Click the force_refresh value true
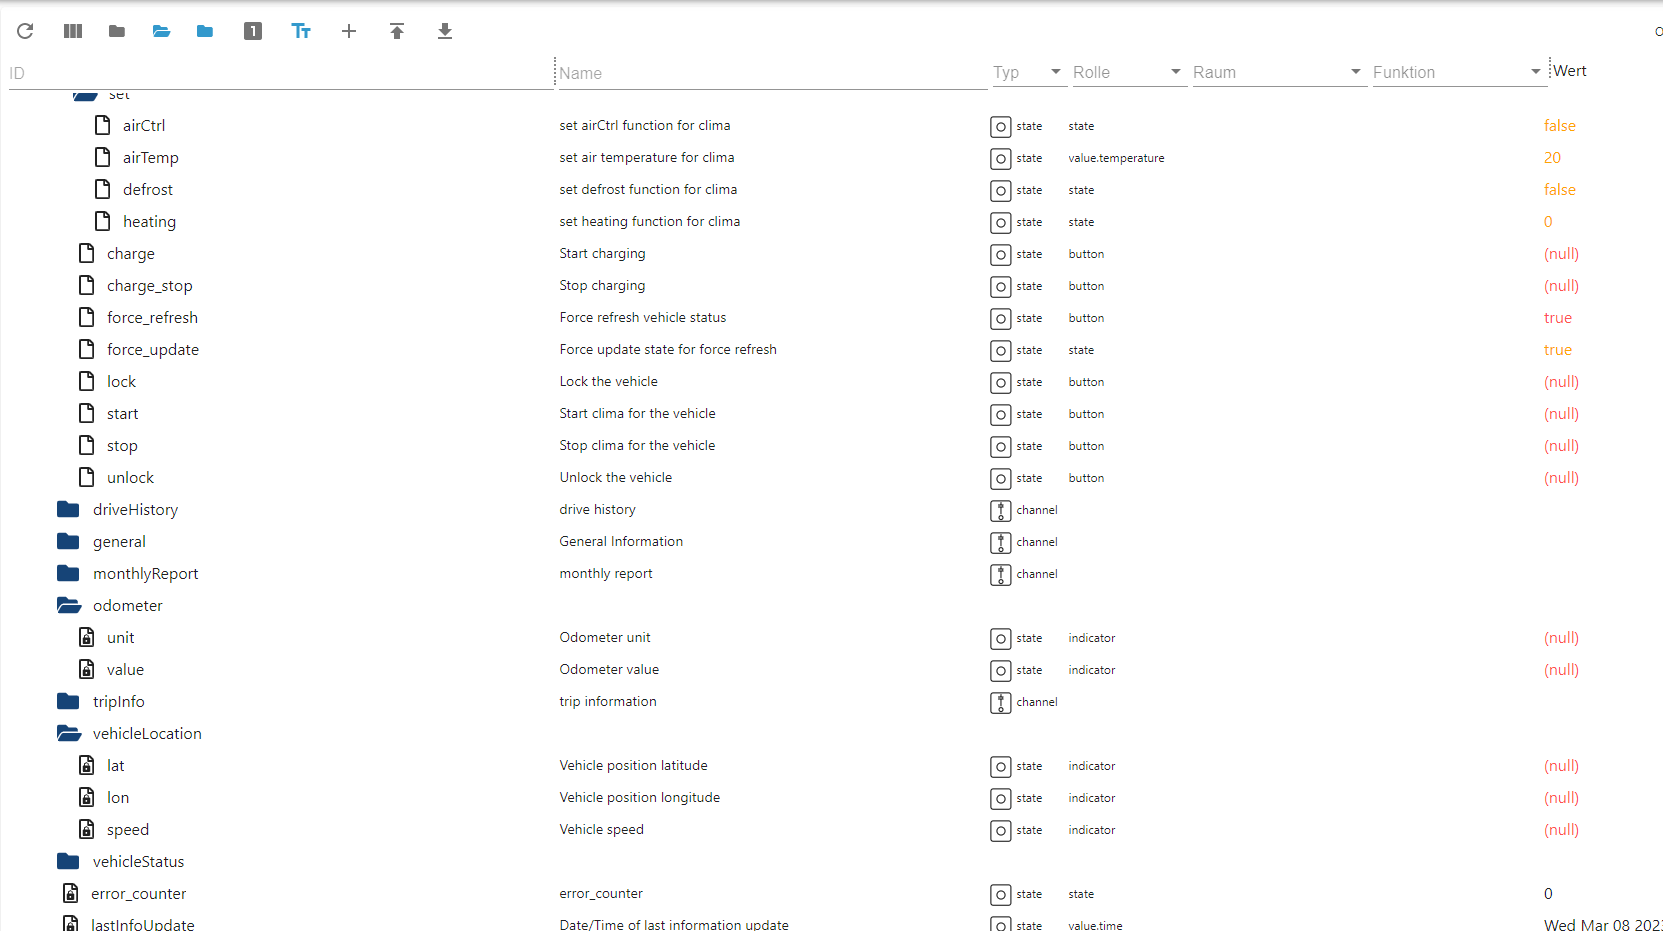1663x931 pixels. [x=1558, y=317]
